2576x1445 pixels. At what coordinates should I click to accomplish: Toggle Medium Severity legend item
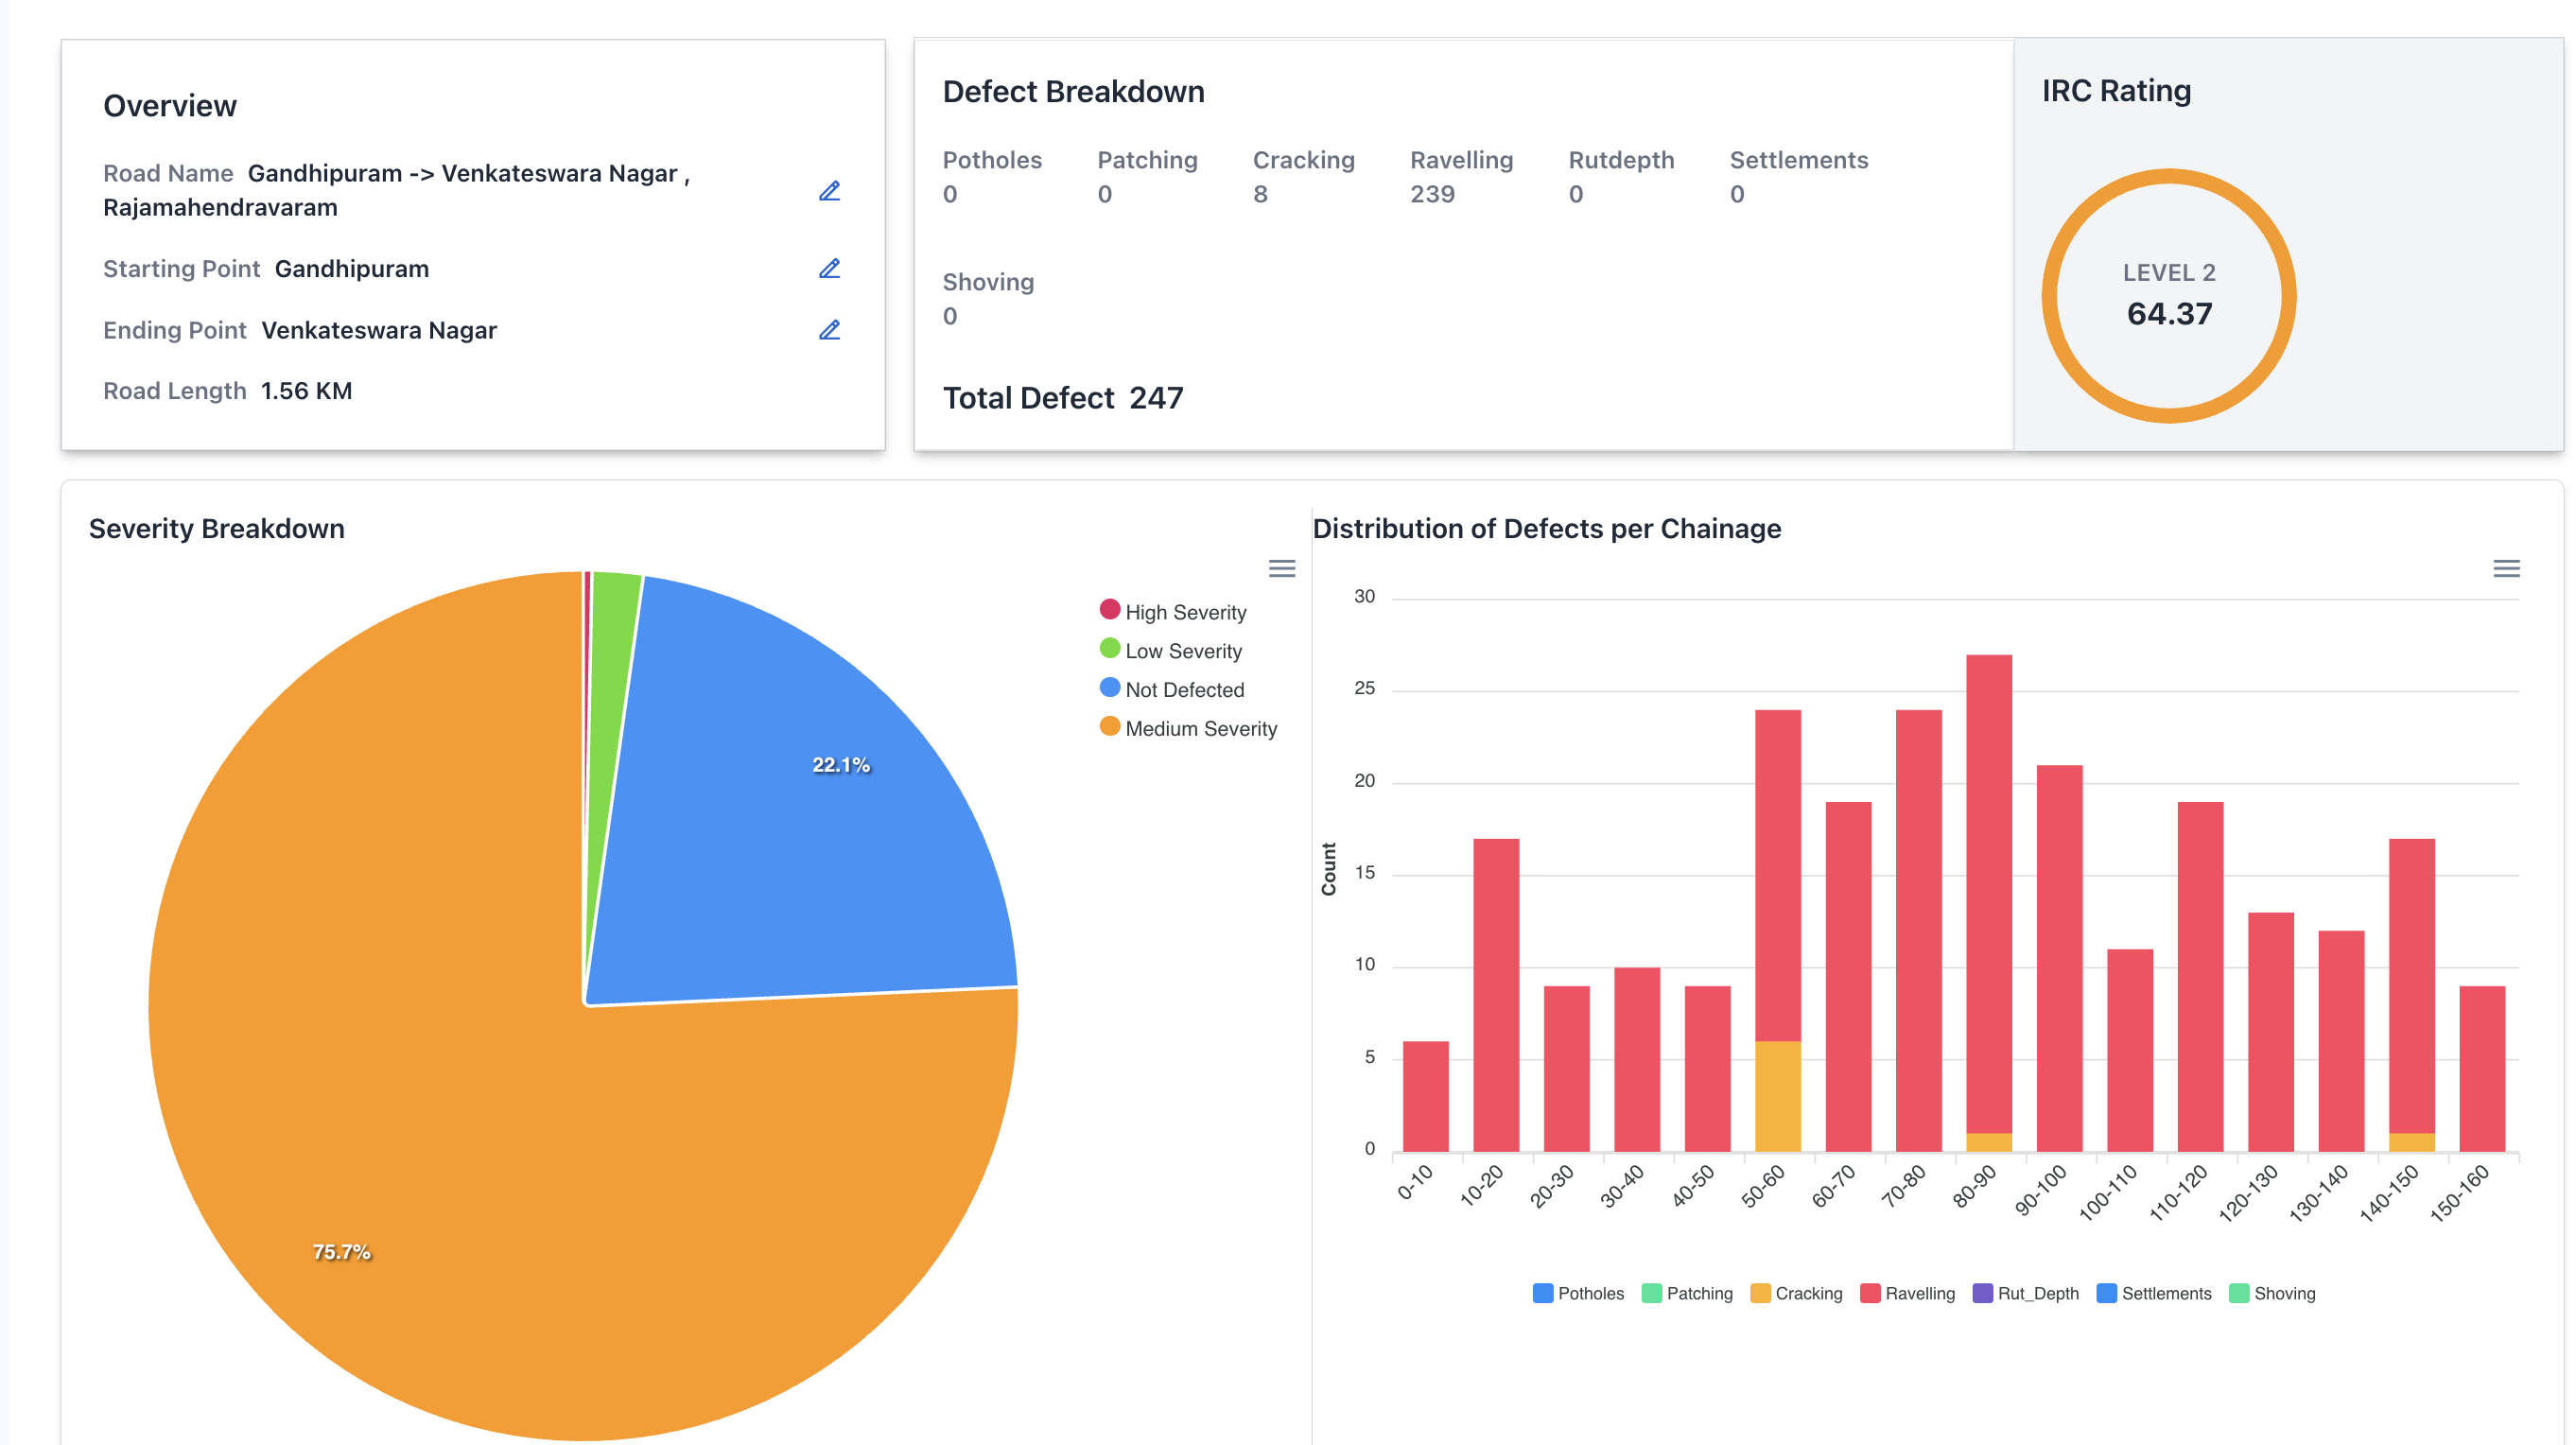pyautogui.click(x=1200, y=729)
